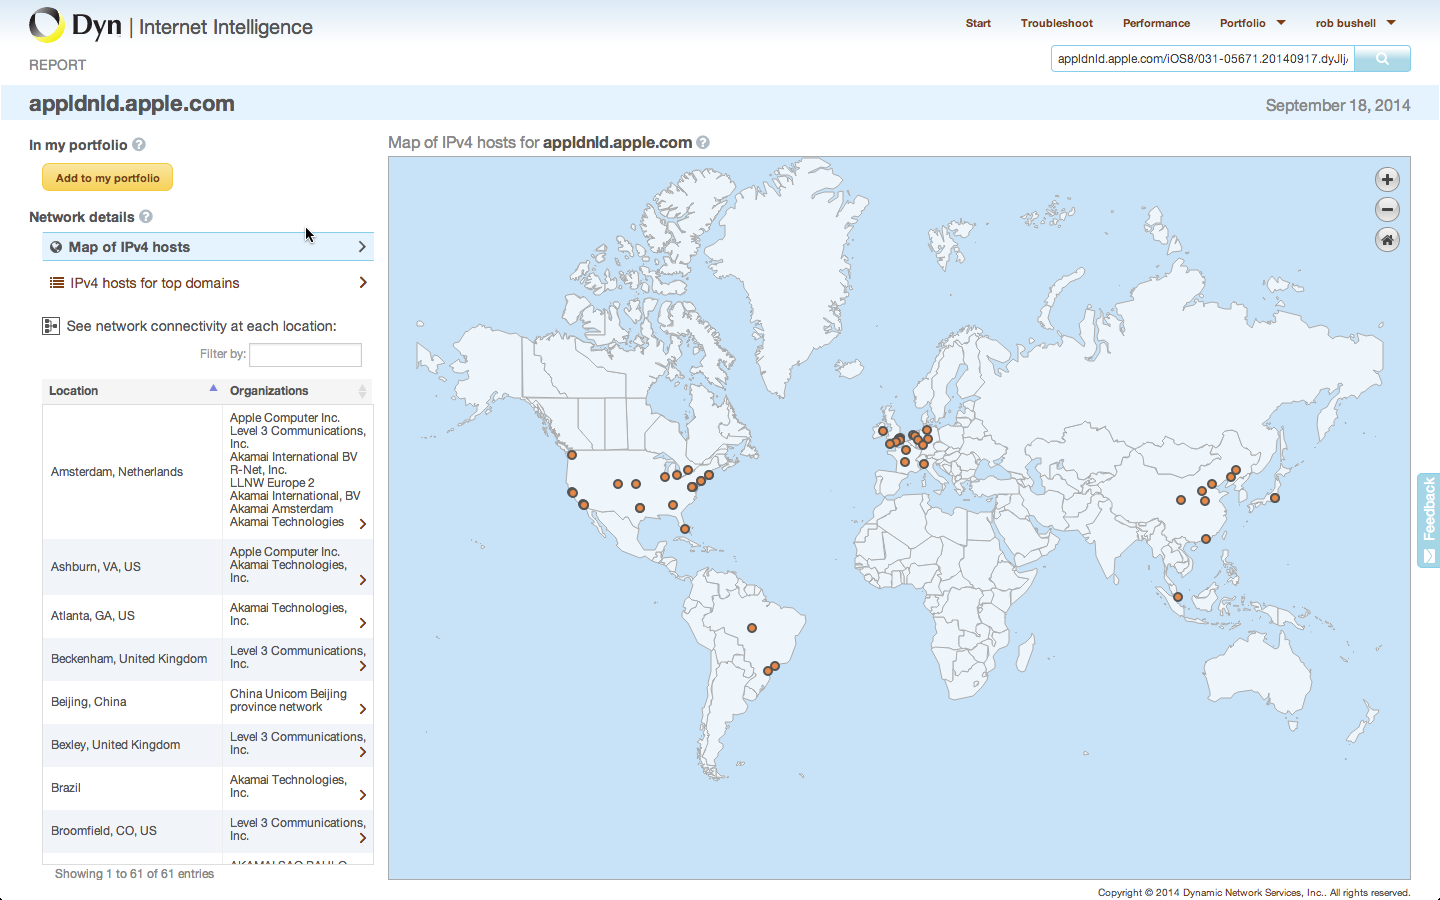Select China Unicom Beijing province network cell

click(298, 701)
